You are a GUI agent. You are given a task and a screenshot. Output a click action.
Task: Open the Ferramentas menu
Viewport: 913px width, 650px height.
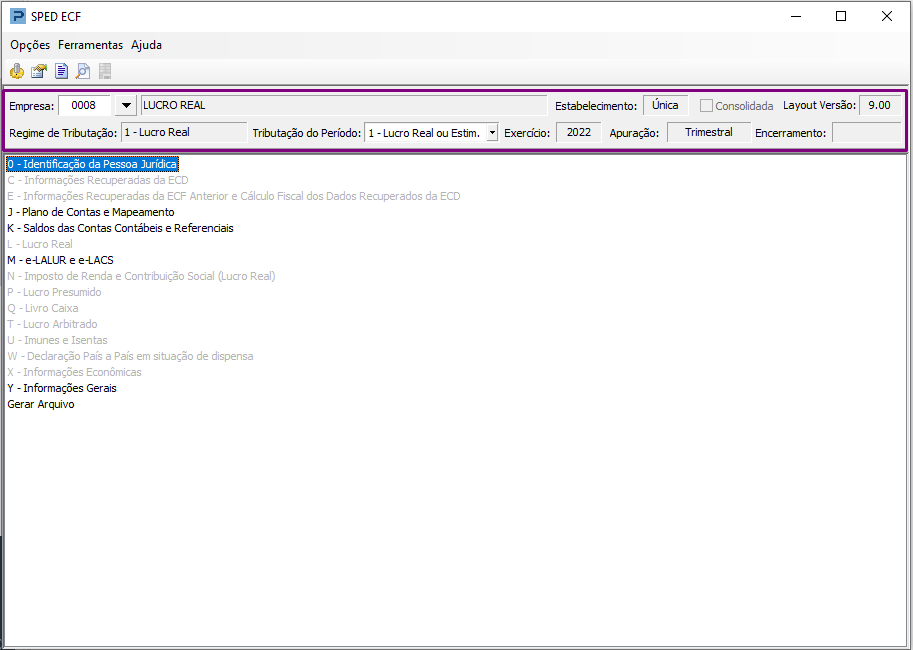pos(90,45)
